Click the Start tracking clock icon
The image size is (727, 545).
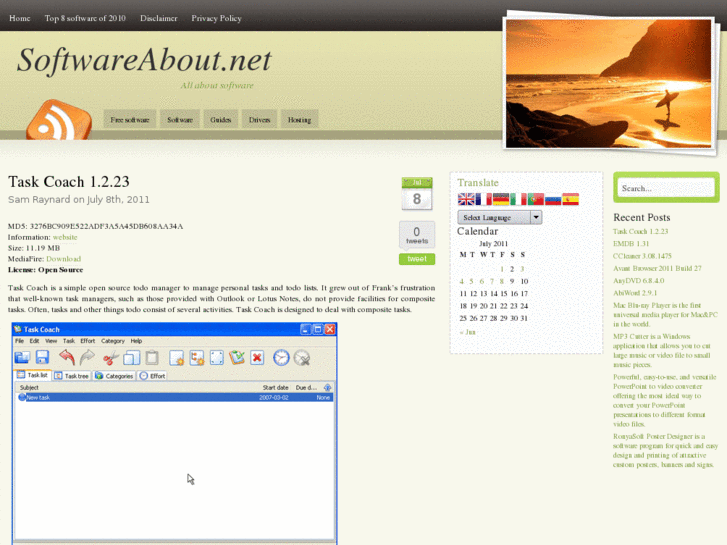pos(281,358)
